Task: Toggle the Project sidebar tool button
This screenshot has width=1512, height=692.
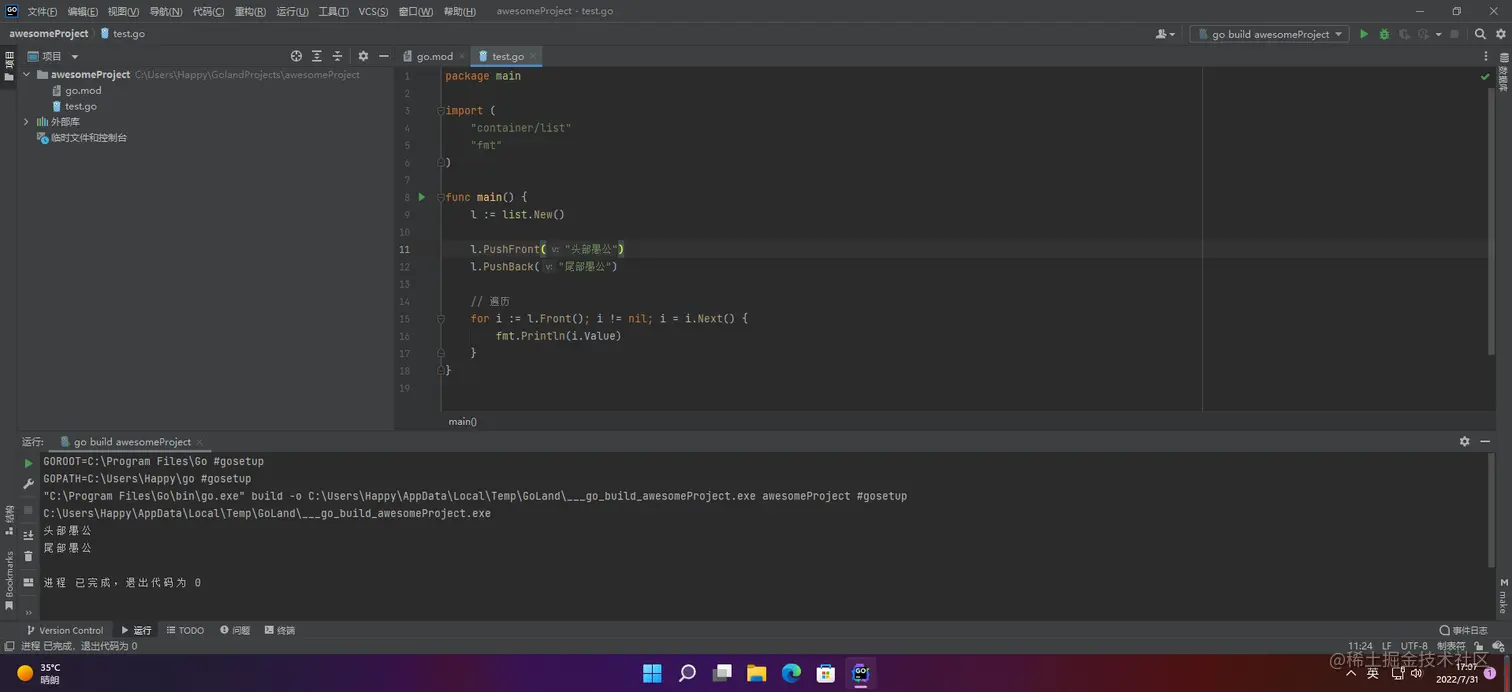Action: coord(9,66)
